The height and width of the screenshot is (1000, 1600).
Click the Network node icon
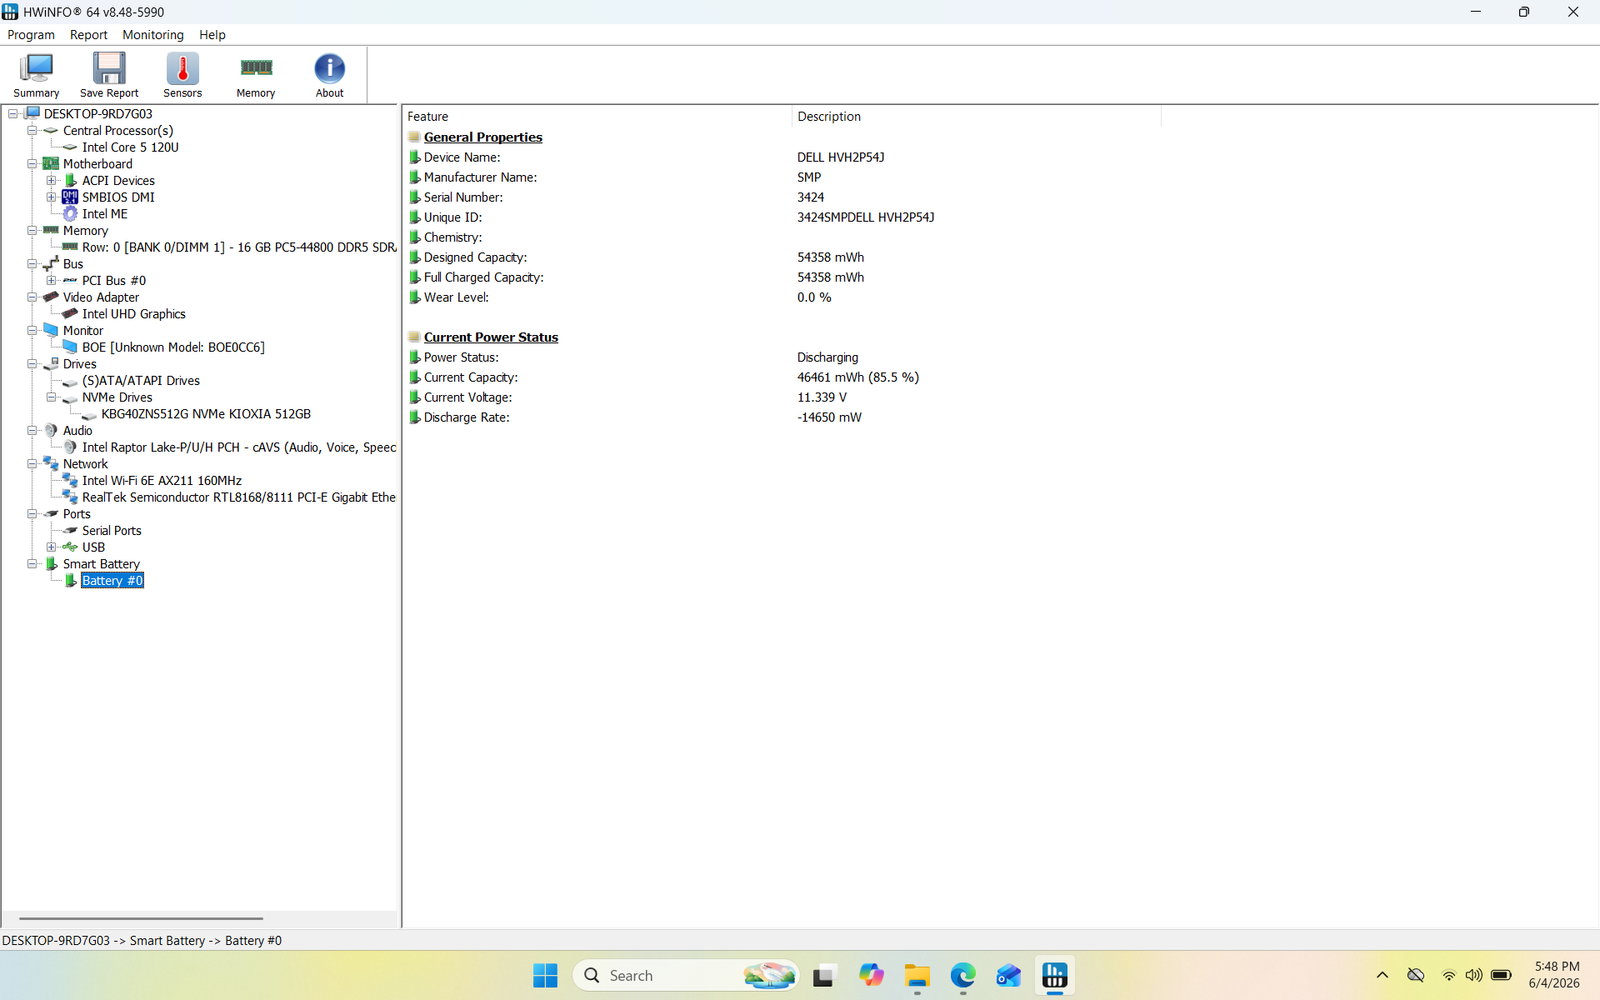(51, 464)
